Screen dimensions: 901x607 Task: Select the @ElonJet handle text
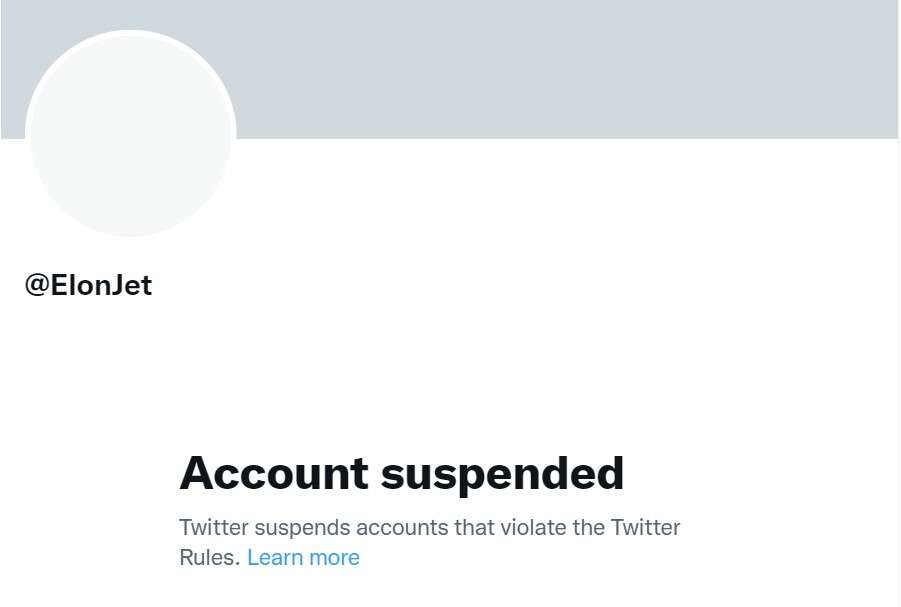coord(88,285)
